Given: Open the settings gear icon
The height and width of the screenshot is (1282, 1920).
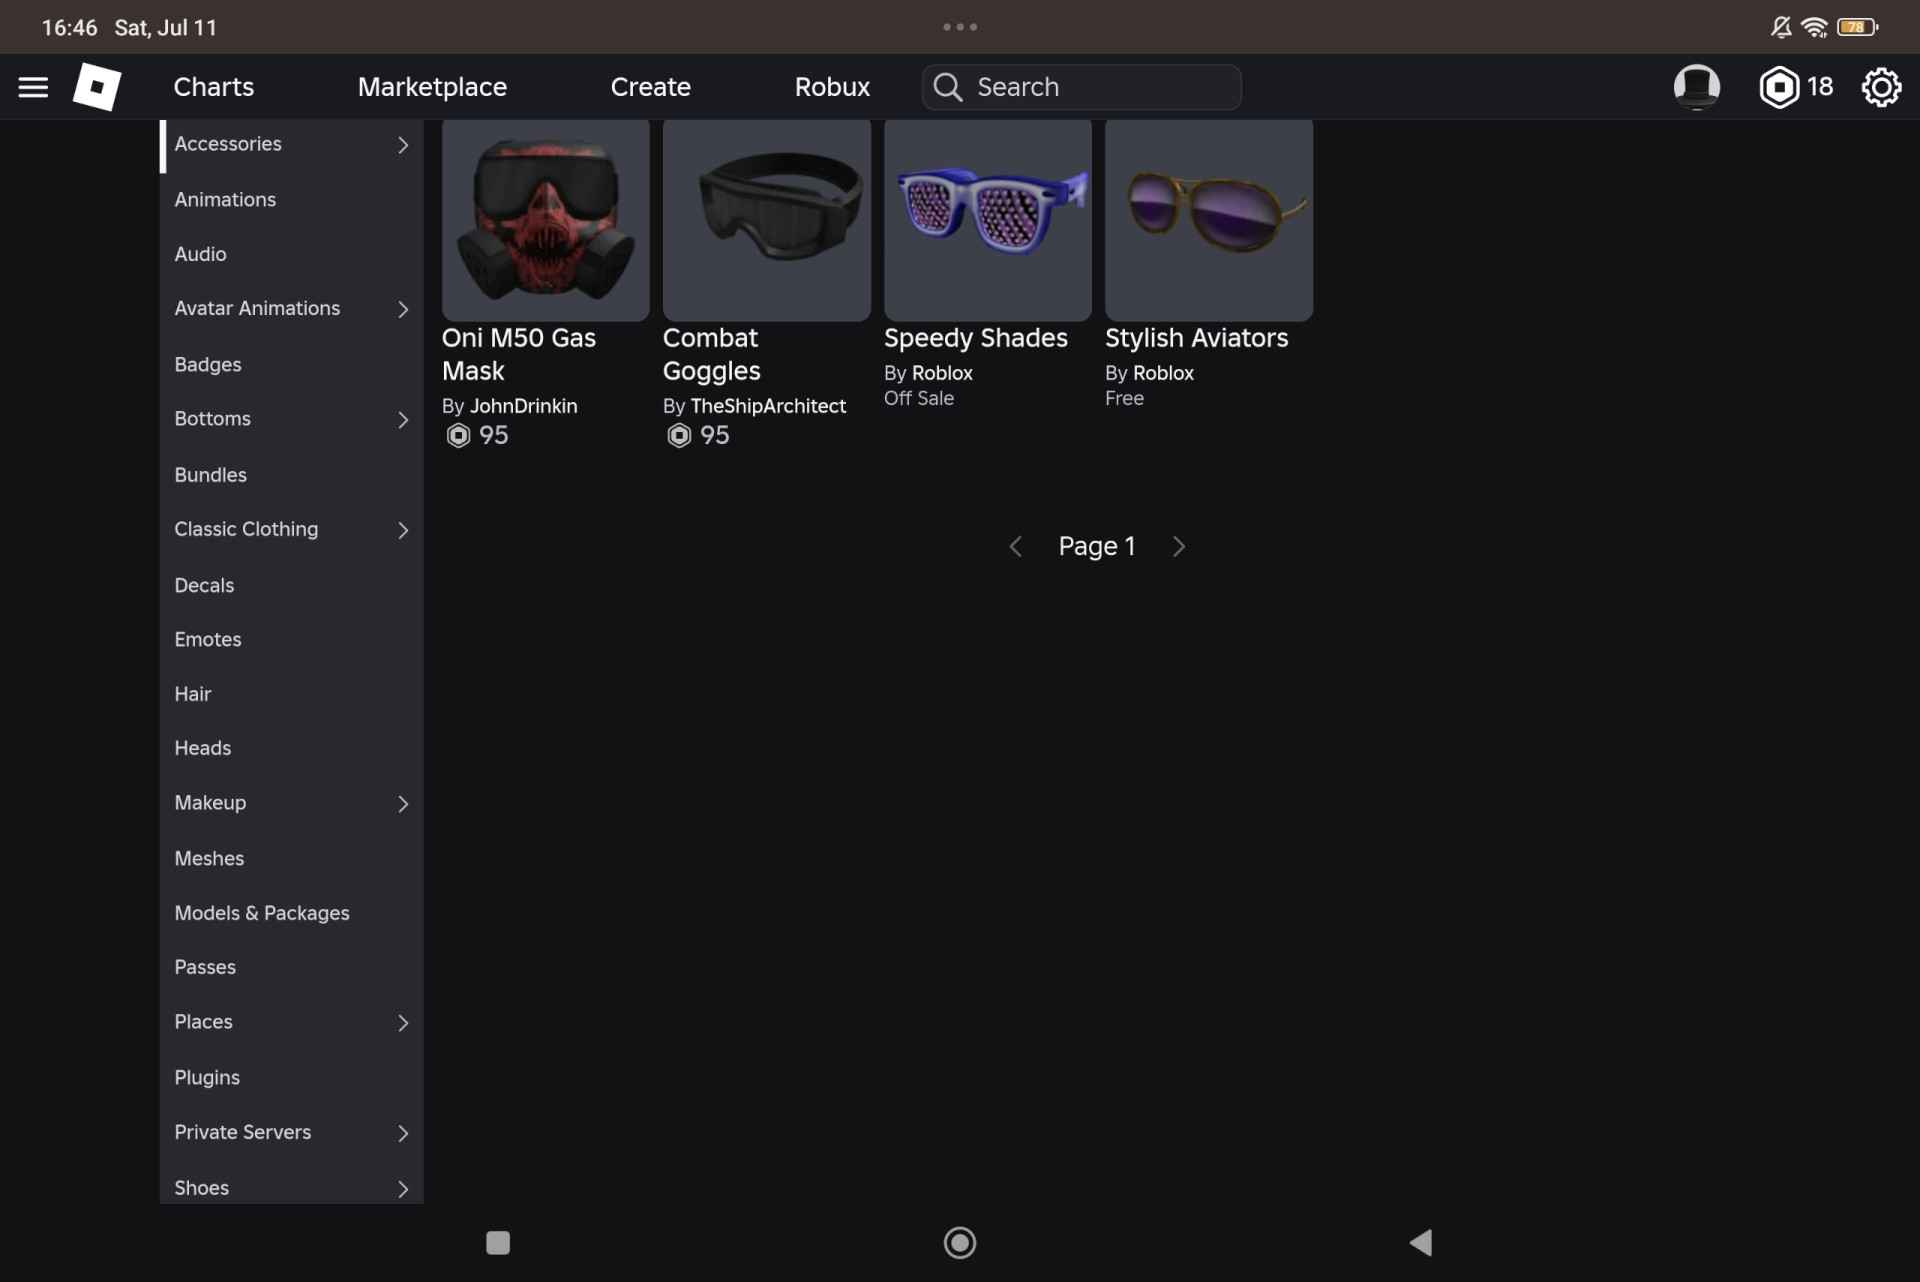Looking at the screenshot, I should click(x=1881, y=87).
